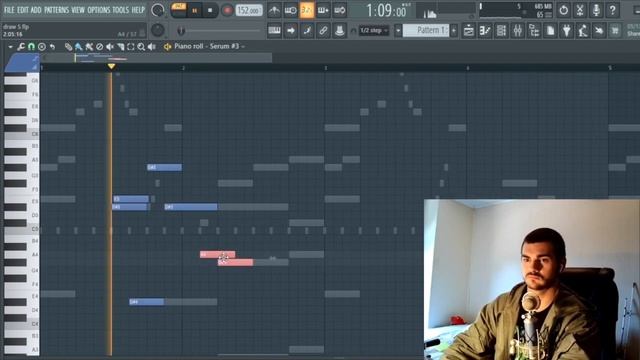Click the song position slider
Viewport: 640px width, 360px height.
point(219,31)
